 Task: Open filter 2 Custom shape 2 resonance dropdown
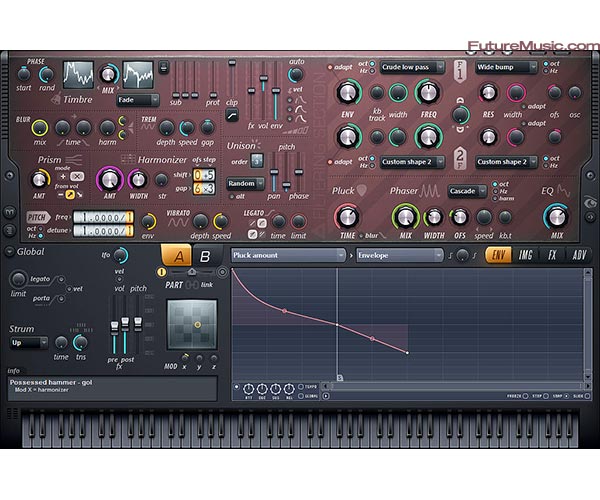click(x=506, y=162)
